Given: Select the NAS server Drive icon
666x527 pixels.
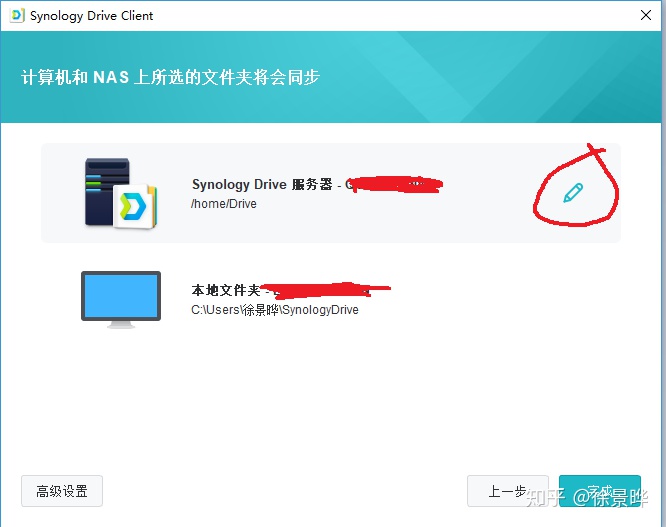Looking at the screenshot, I should coord(121,193).
